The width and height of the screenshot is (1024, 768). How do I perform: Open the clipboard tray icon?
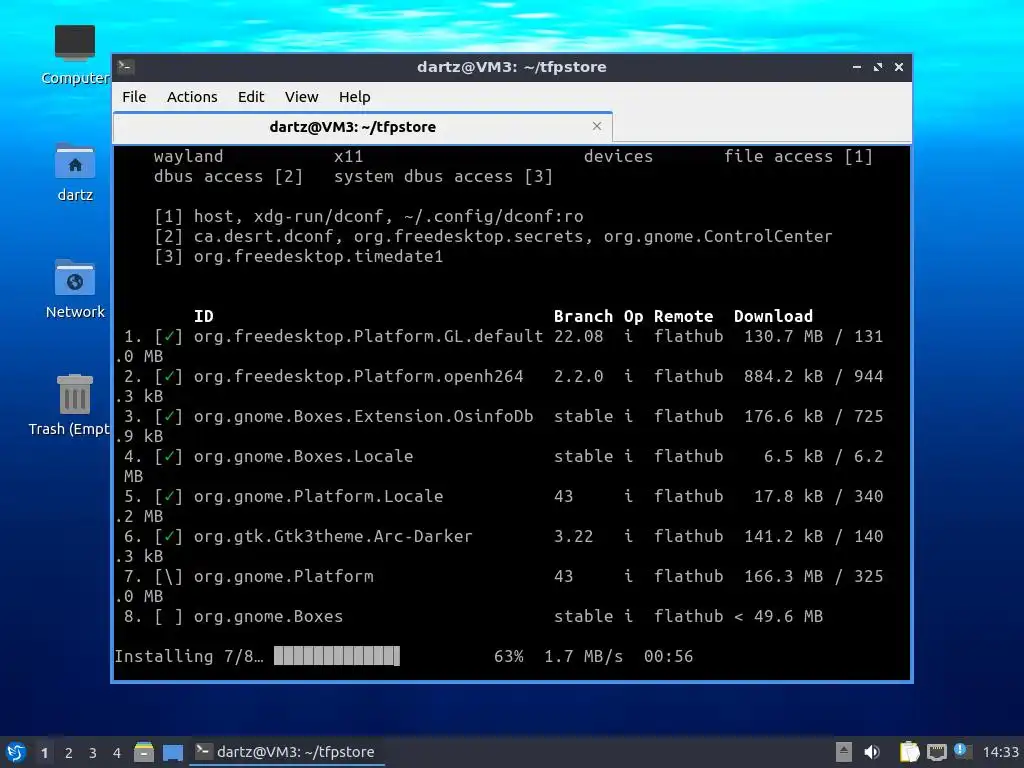[909, 752]
